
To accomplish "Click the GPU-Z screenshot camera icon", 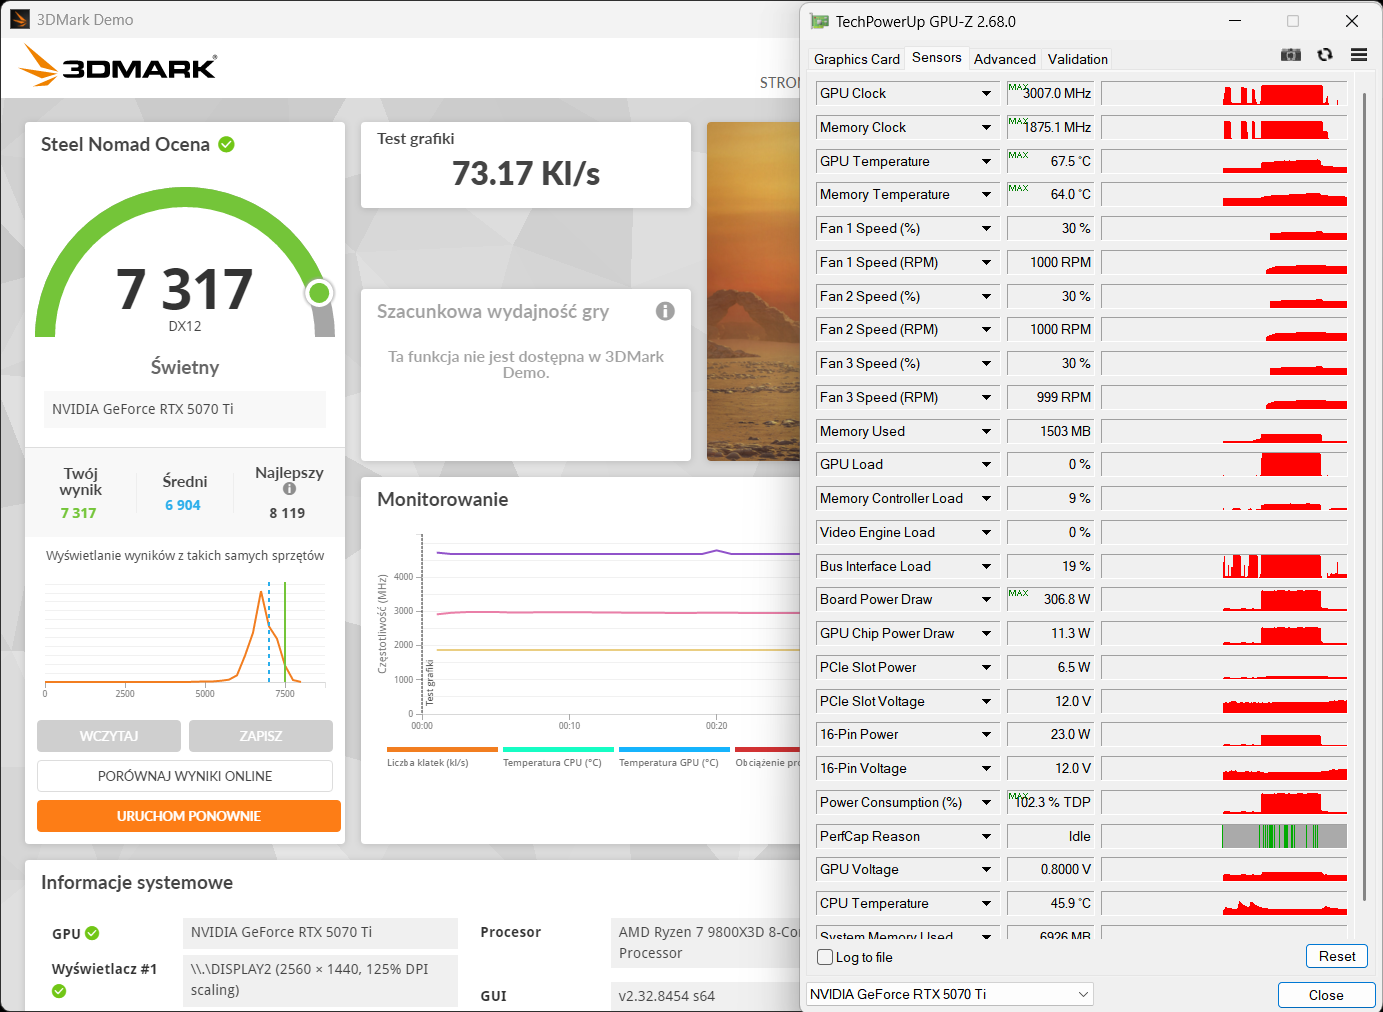I will (x=1291, y=55).
